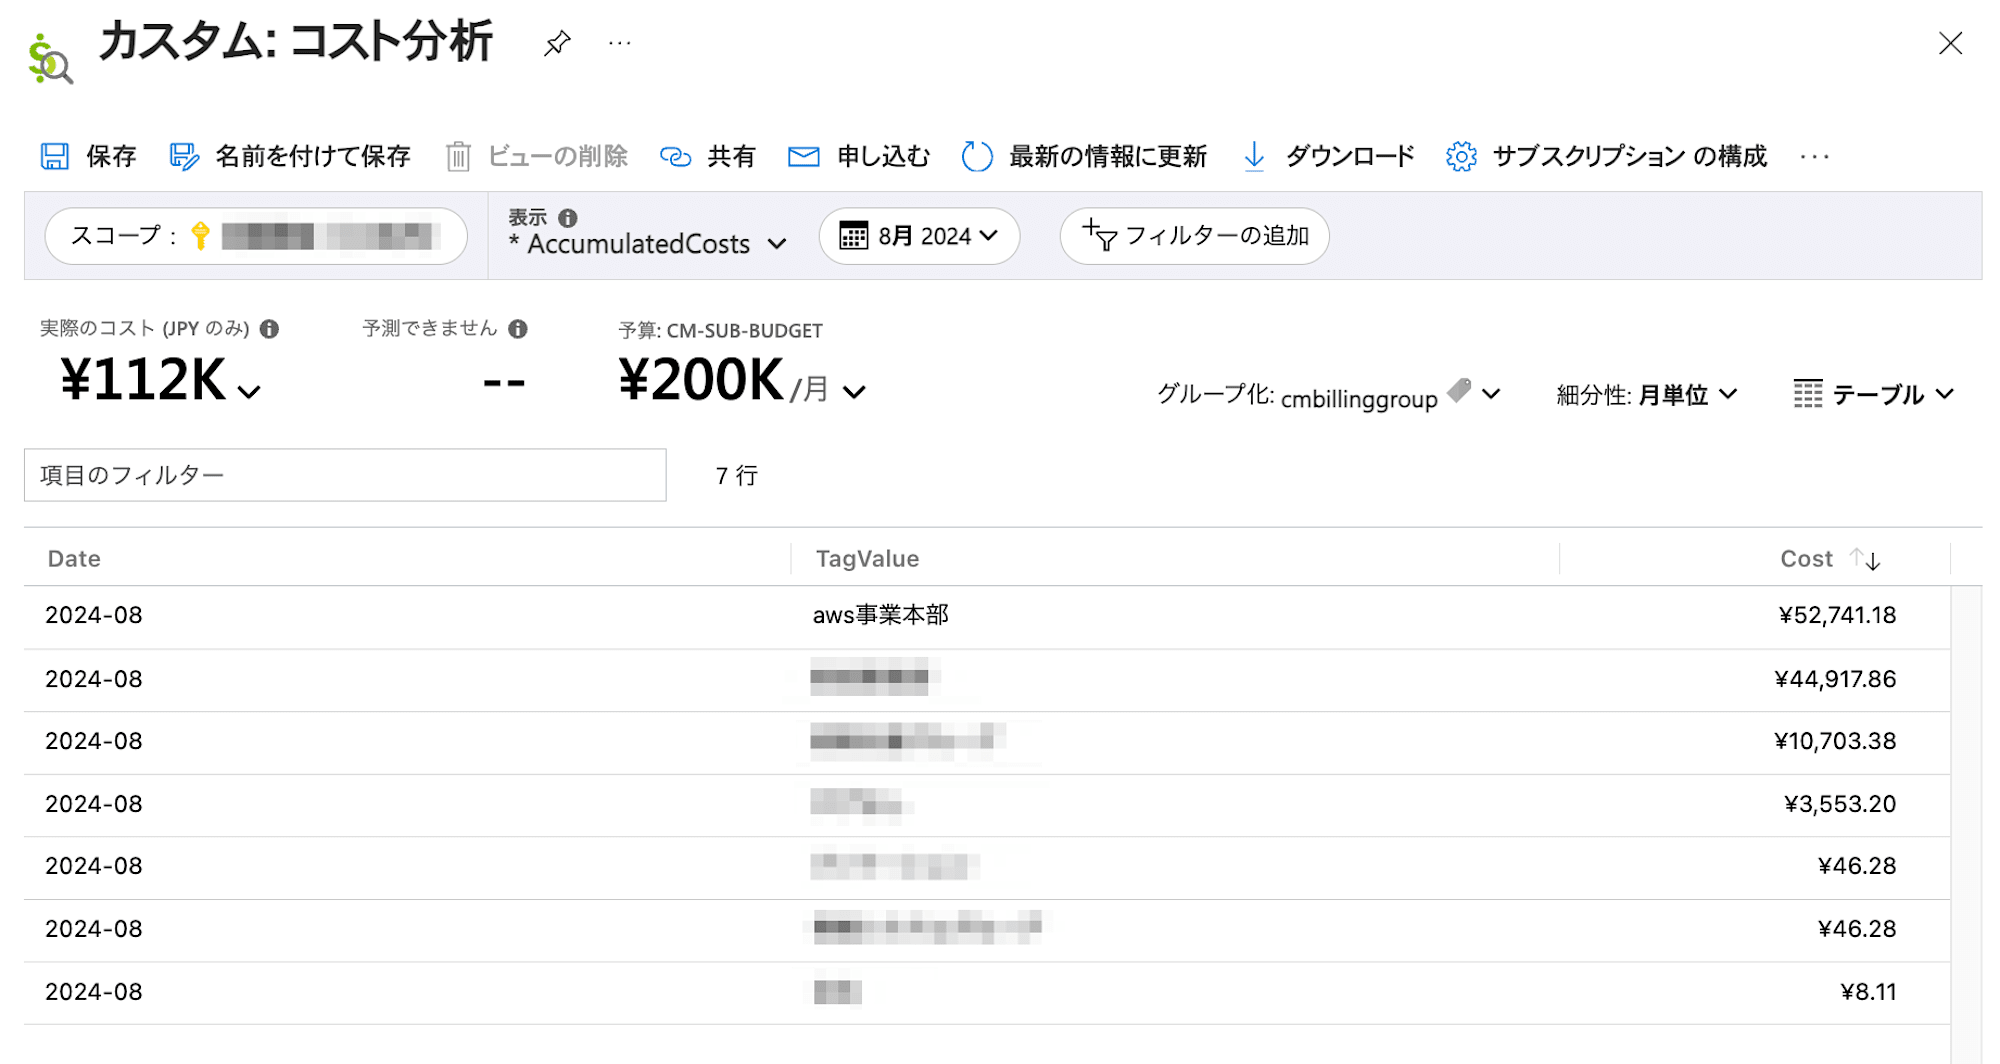2000x1064 pixels.
Task: Close the cost analysis blade
Action: [x=1950, y=43]
